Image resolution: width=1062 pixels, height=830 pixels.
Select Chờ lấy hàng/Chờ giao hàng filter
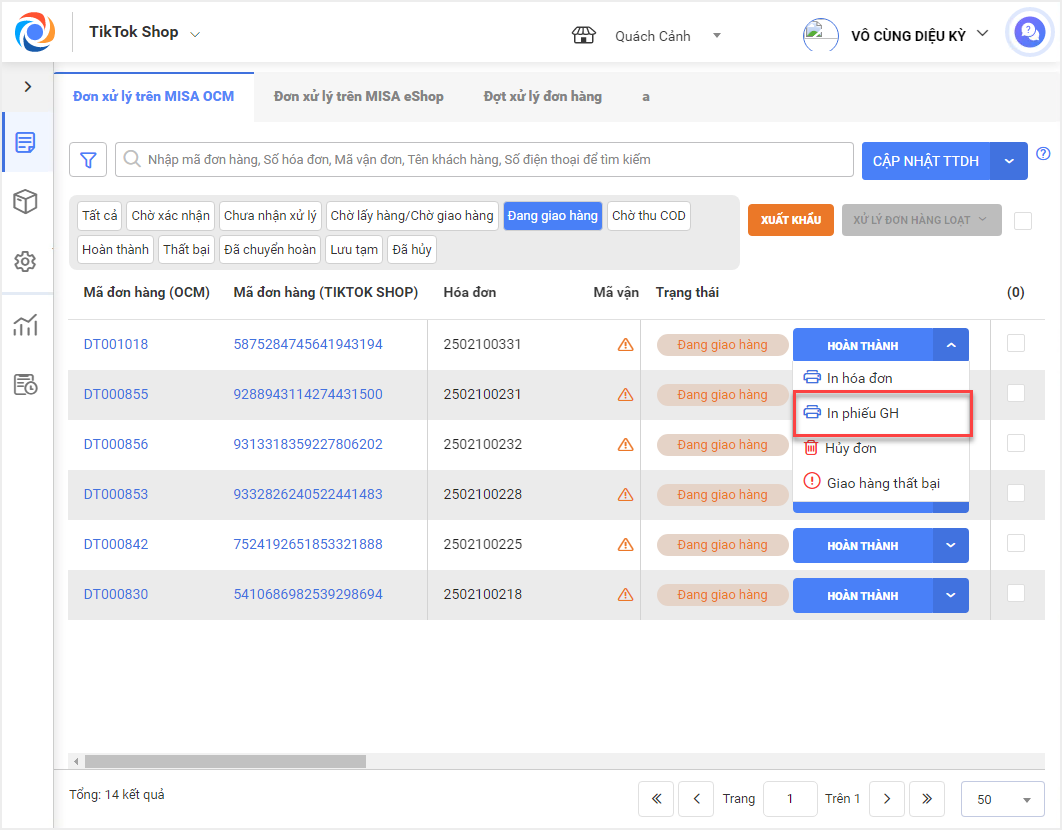coord(412,215)
